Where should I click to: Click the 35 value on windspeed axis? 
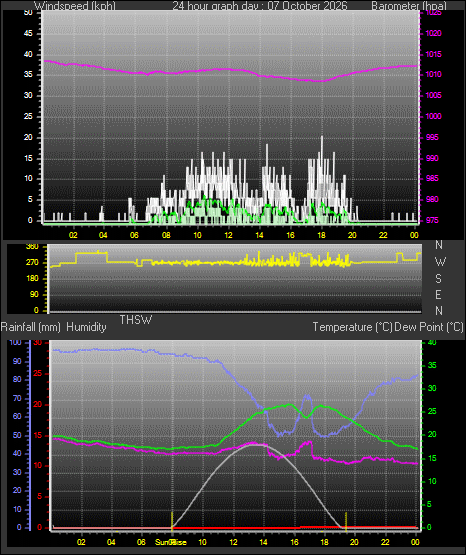click(x=28, y=74)
